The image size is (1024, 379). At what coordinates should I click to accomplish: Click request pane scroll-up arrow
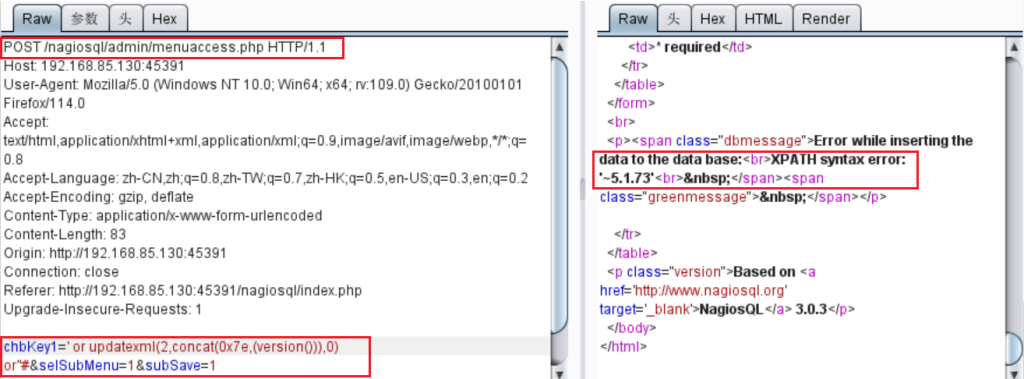pyautogui.click(x=560, y=46)
